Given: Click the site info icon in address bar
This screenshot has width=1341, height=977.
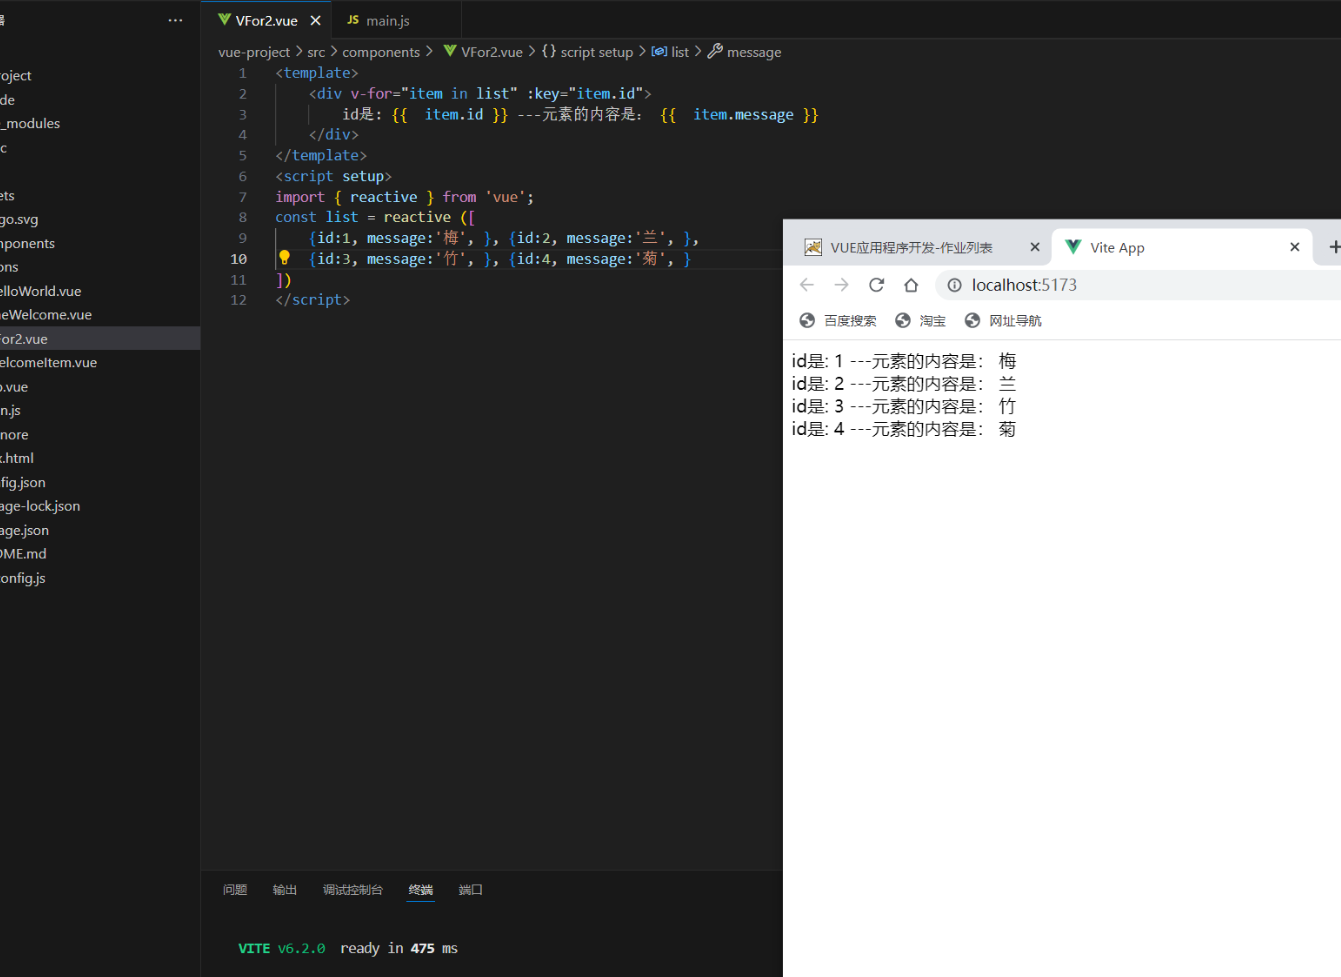Looking at the screenshot, I should [954, 285].
